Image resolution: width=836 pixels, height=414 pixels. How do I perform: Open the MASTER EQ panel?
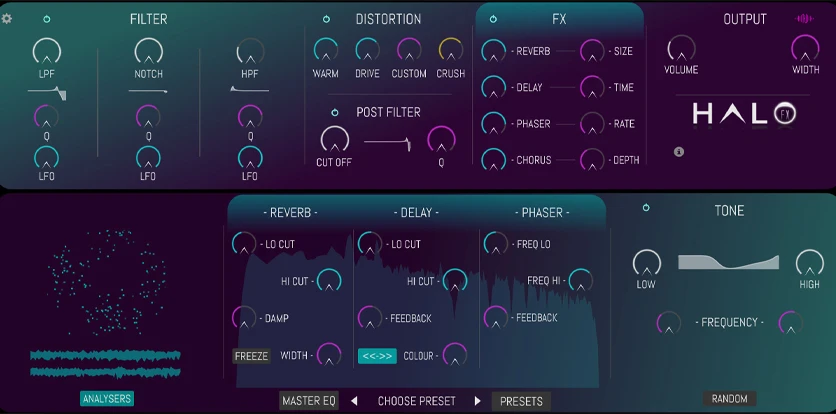pos(309,401)
